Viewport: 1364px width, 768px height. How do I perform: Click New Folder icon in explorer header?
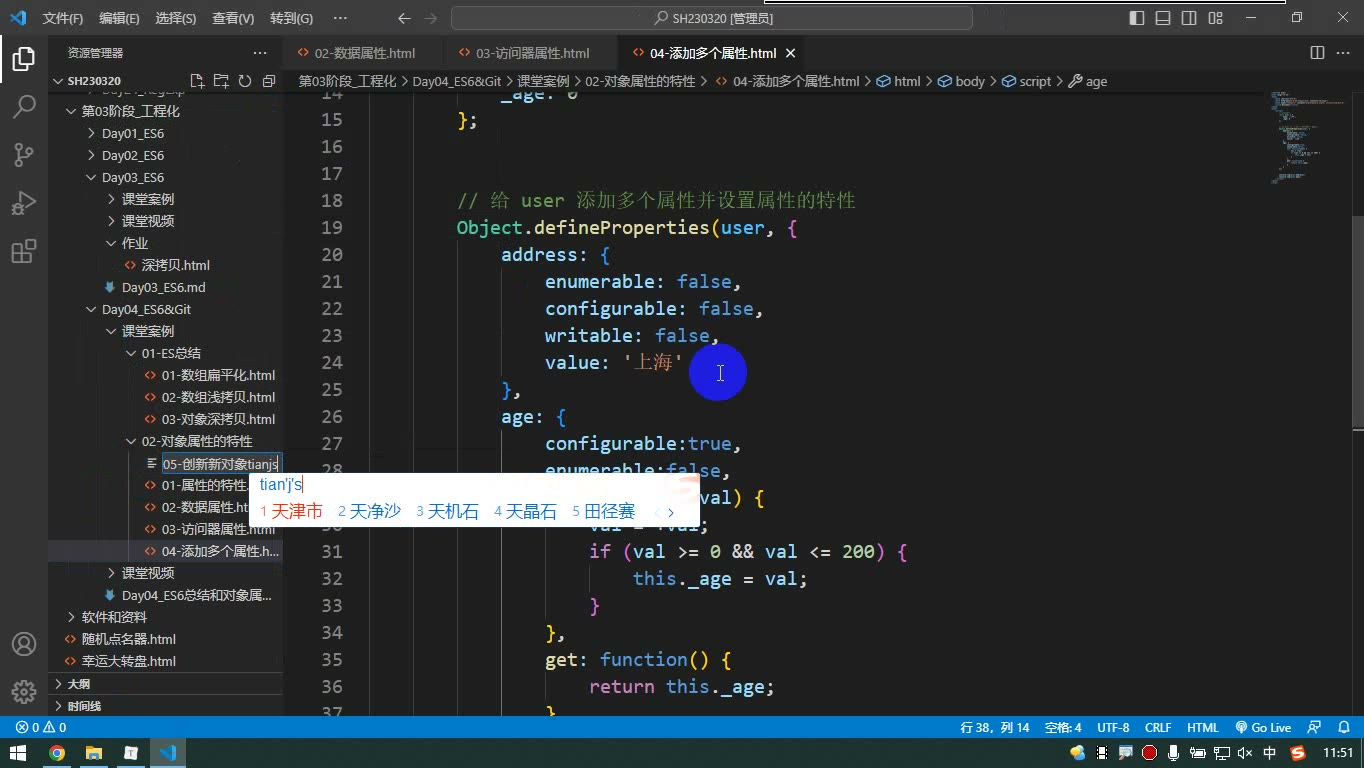point(221,81)
